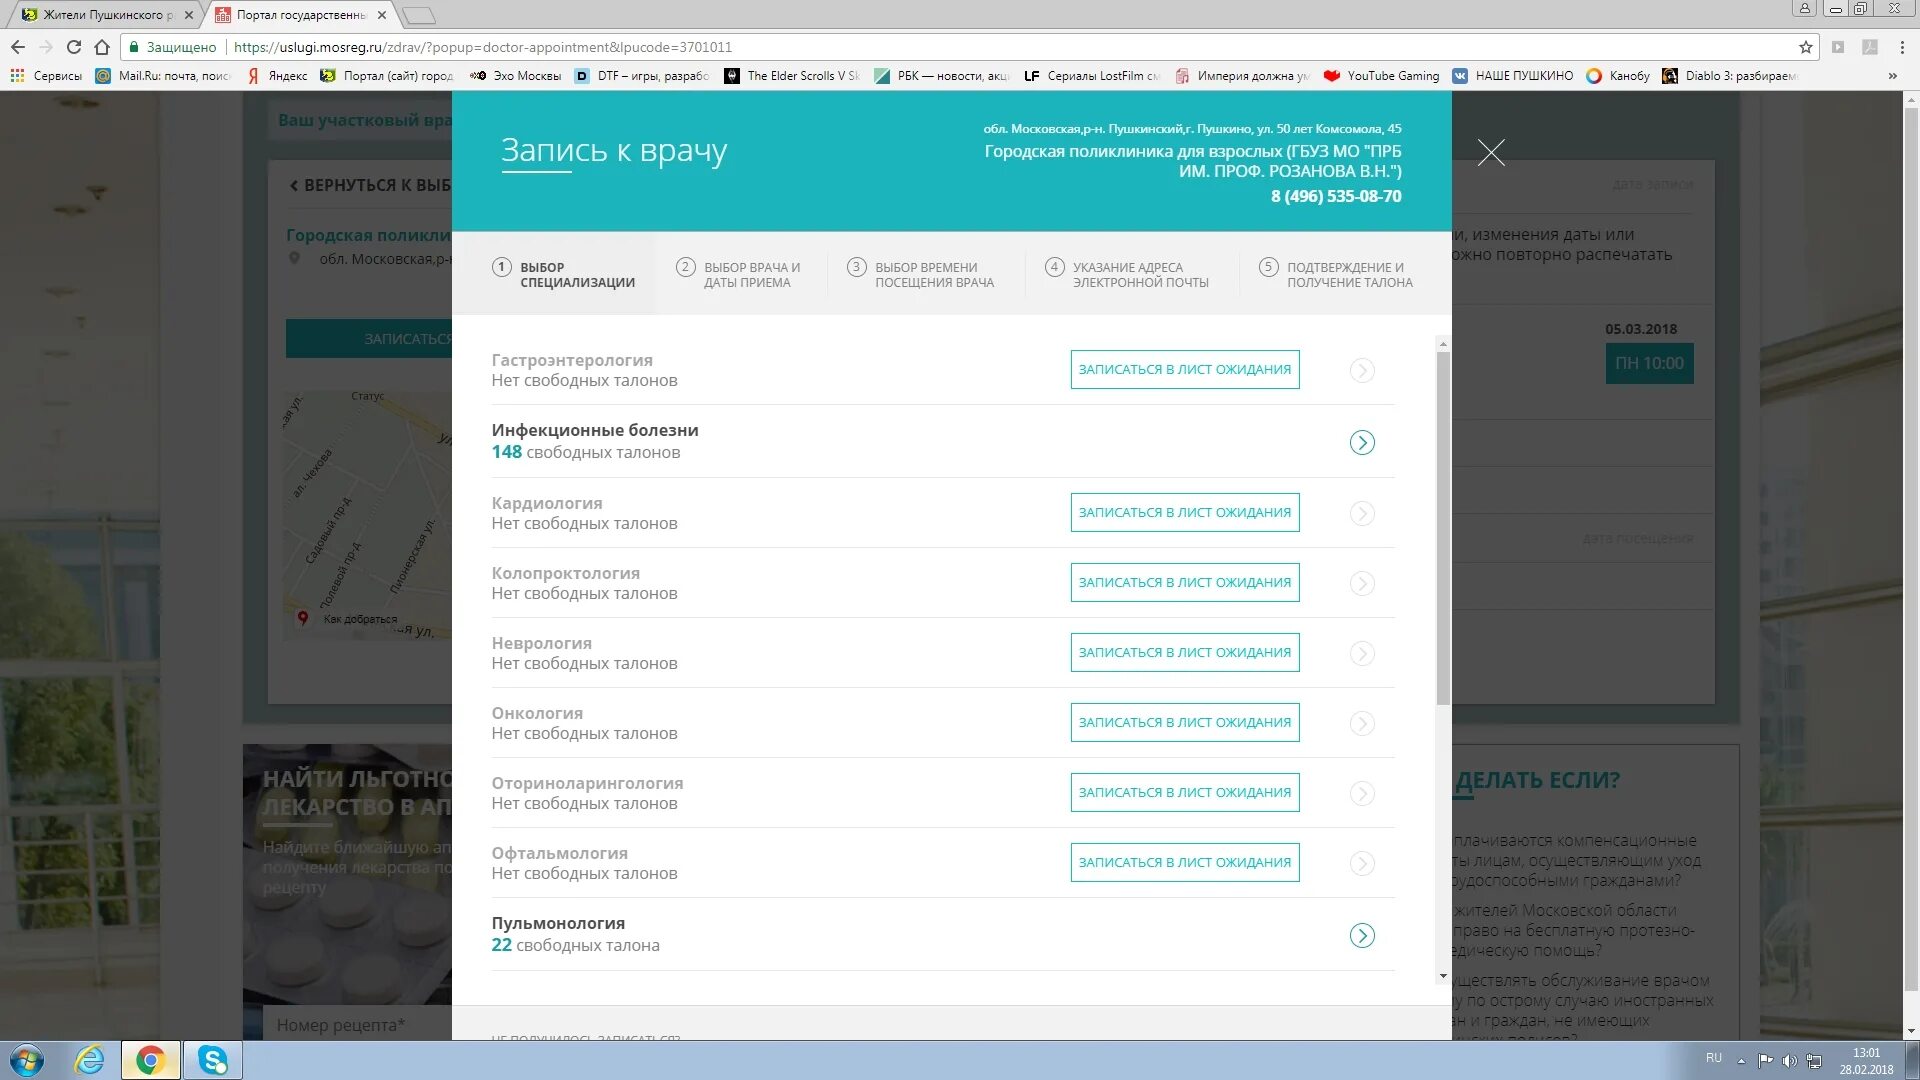1920x1080 pixels.
Task: Select step 3 Выбор времени посещения врача
Action: tap(923, 273)
